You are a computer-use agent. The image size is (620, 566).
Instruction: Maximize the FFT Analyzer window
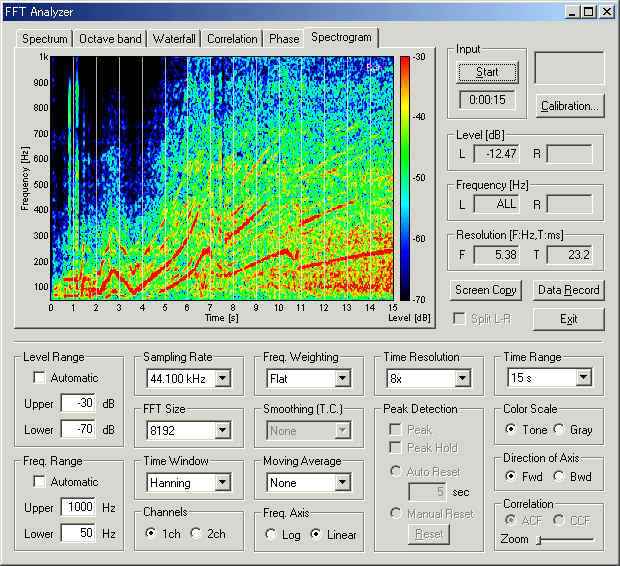coord(588,12)
